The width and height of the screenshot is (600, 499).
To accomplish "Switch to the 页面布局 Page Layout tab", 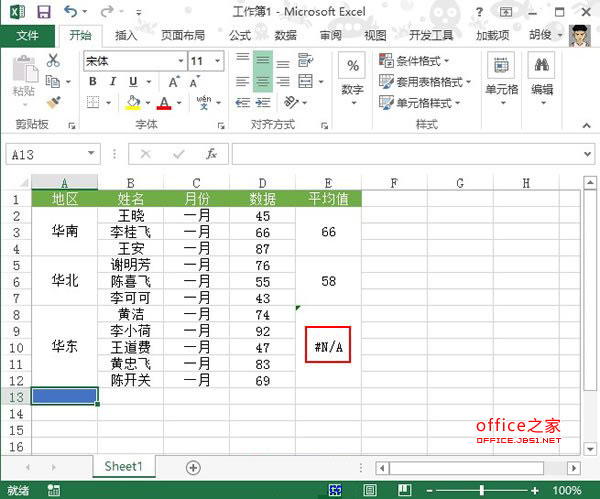I will click(183, 36).
